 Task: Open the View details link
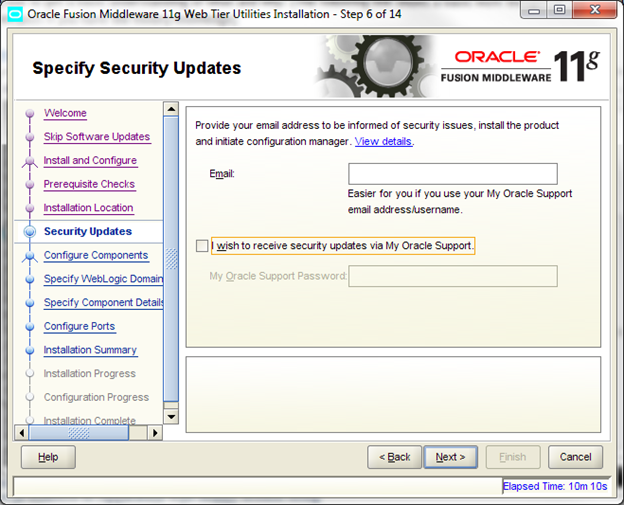(x=384, y=142)
